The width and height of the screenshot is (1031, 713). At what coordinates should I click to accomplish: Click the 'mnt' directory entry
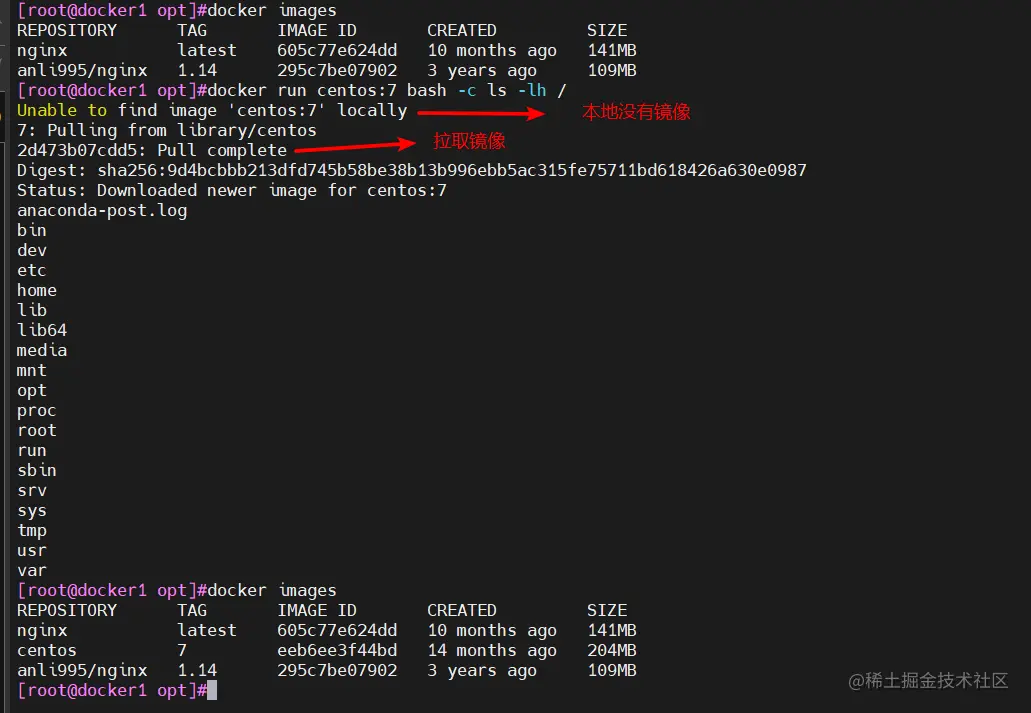click(32, 370)
